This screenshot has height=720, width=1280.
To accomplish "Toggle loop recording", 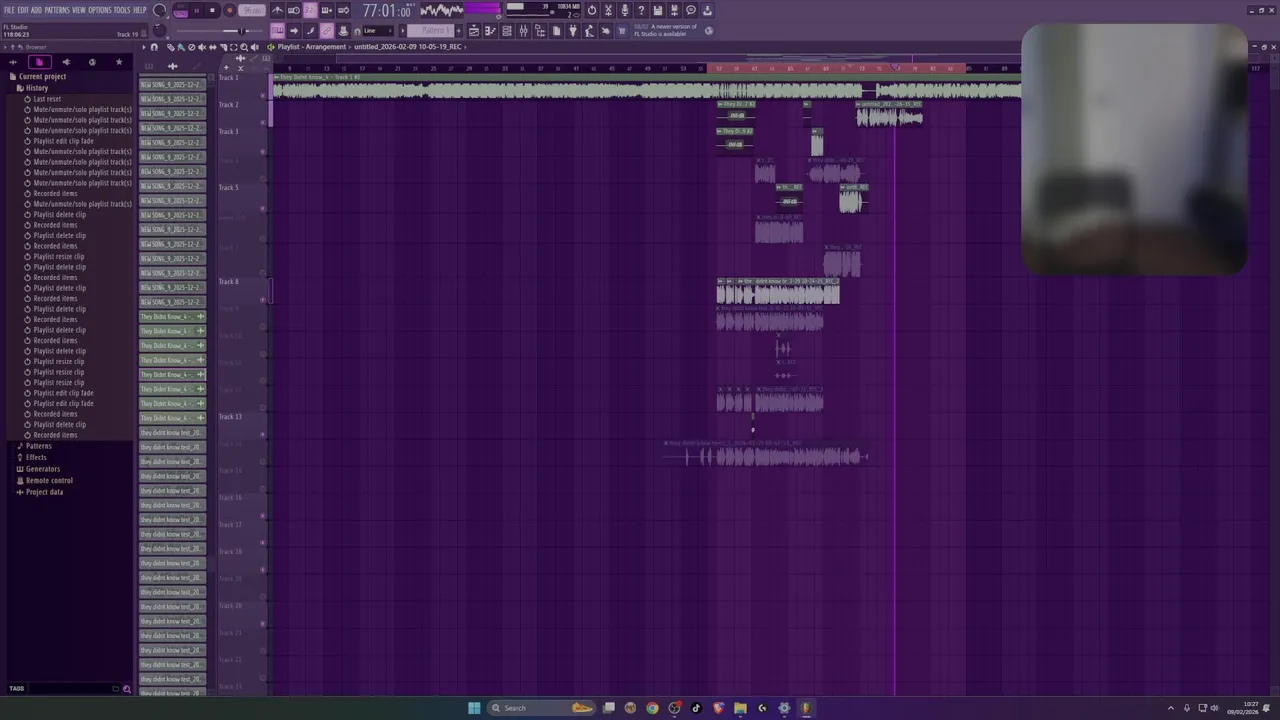I will point(343,10).
